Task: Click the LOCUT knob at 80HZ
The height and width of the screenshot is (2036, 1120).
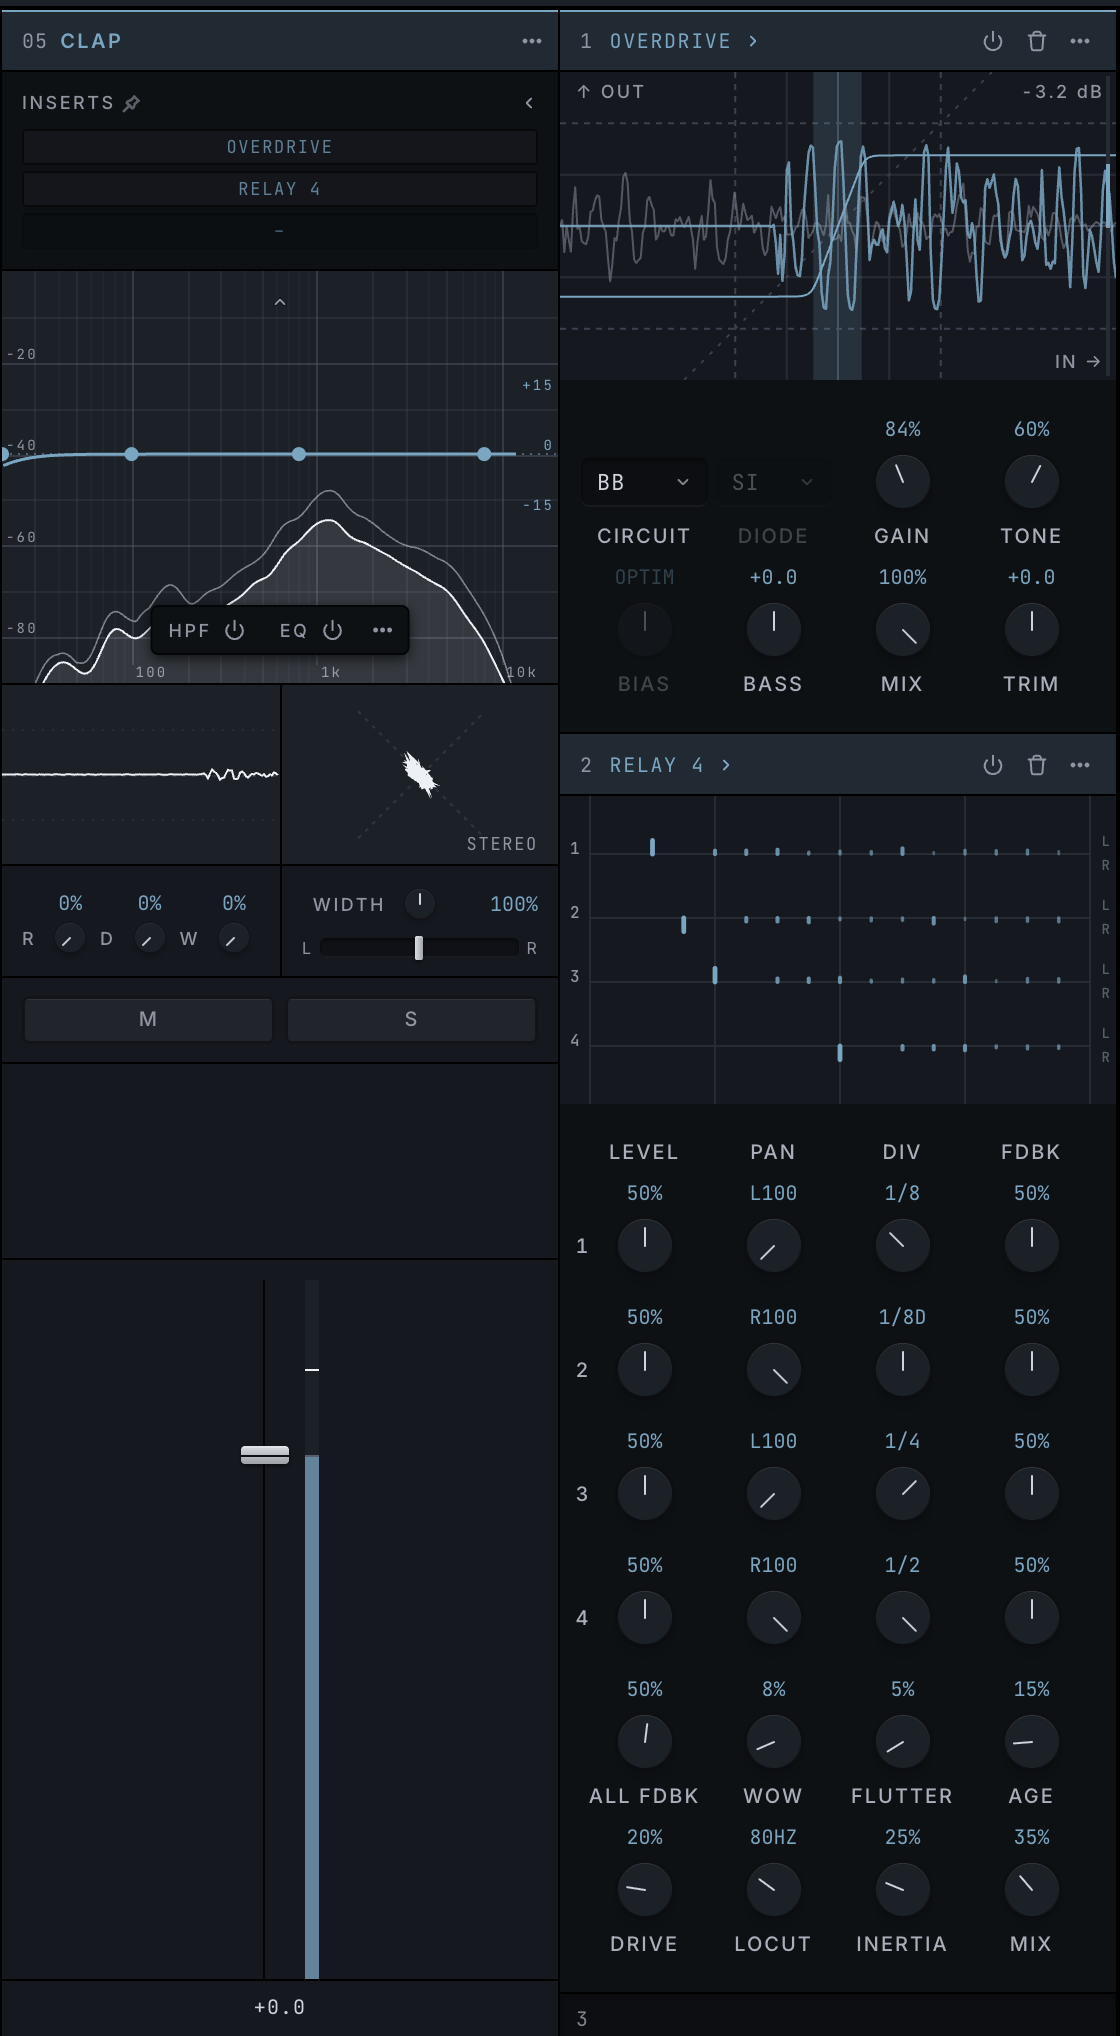Action: click(x=773, y=1889)
